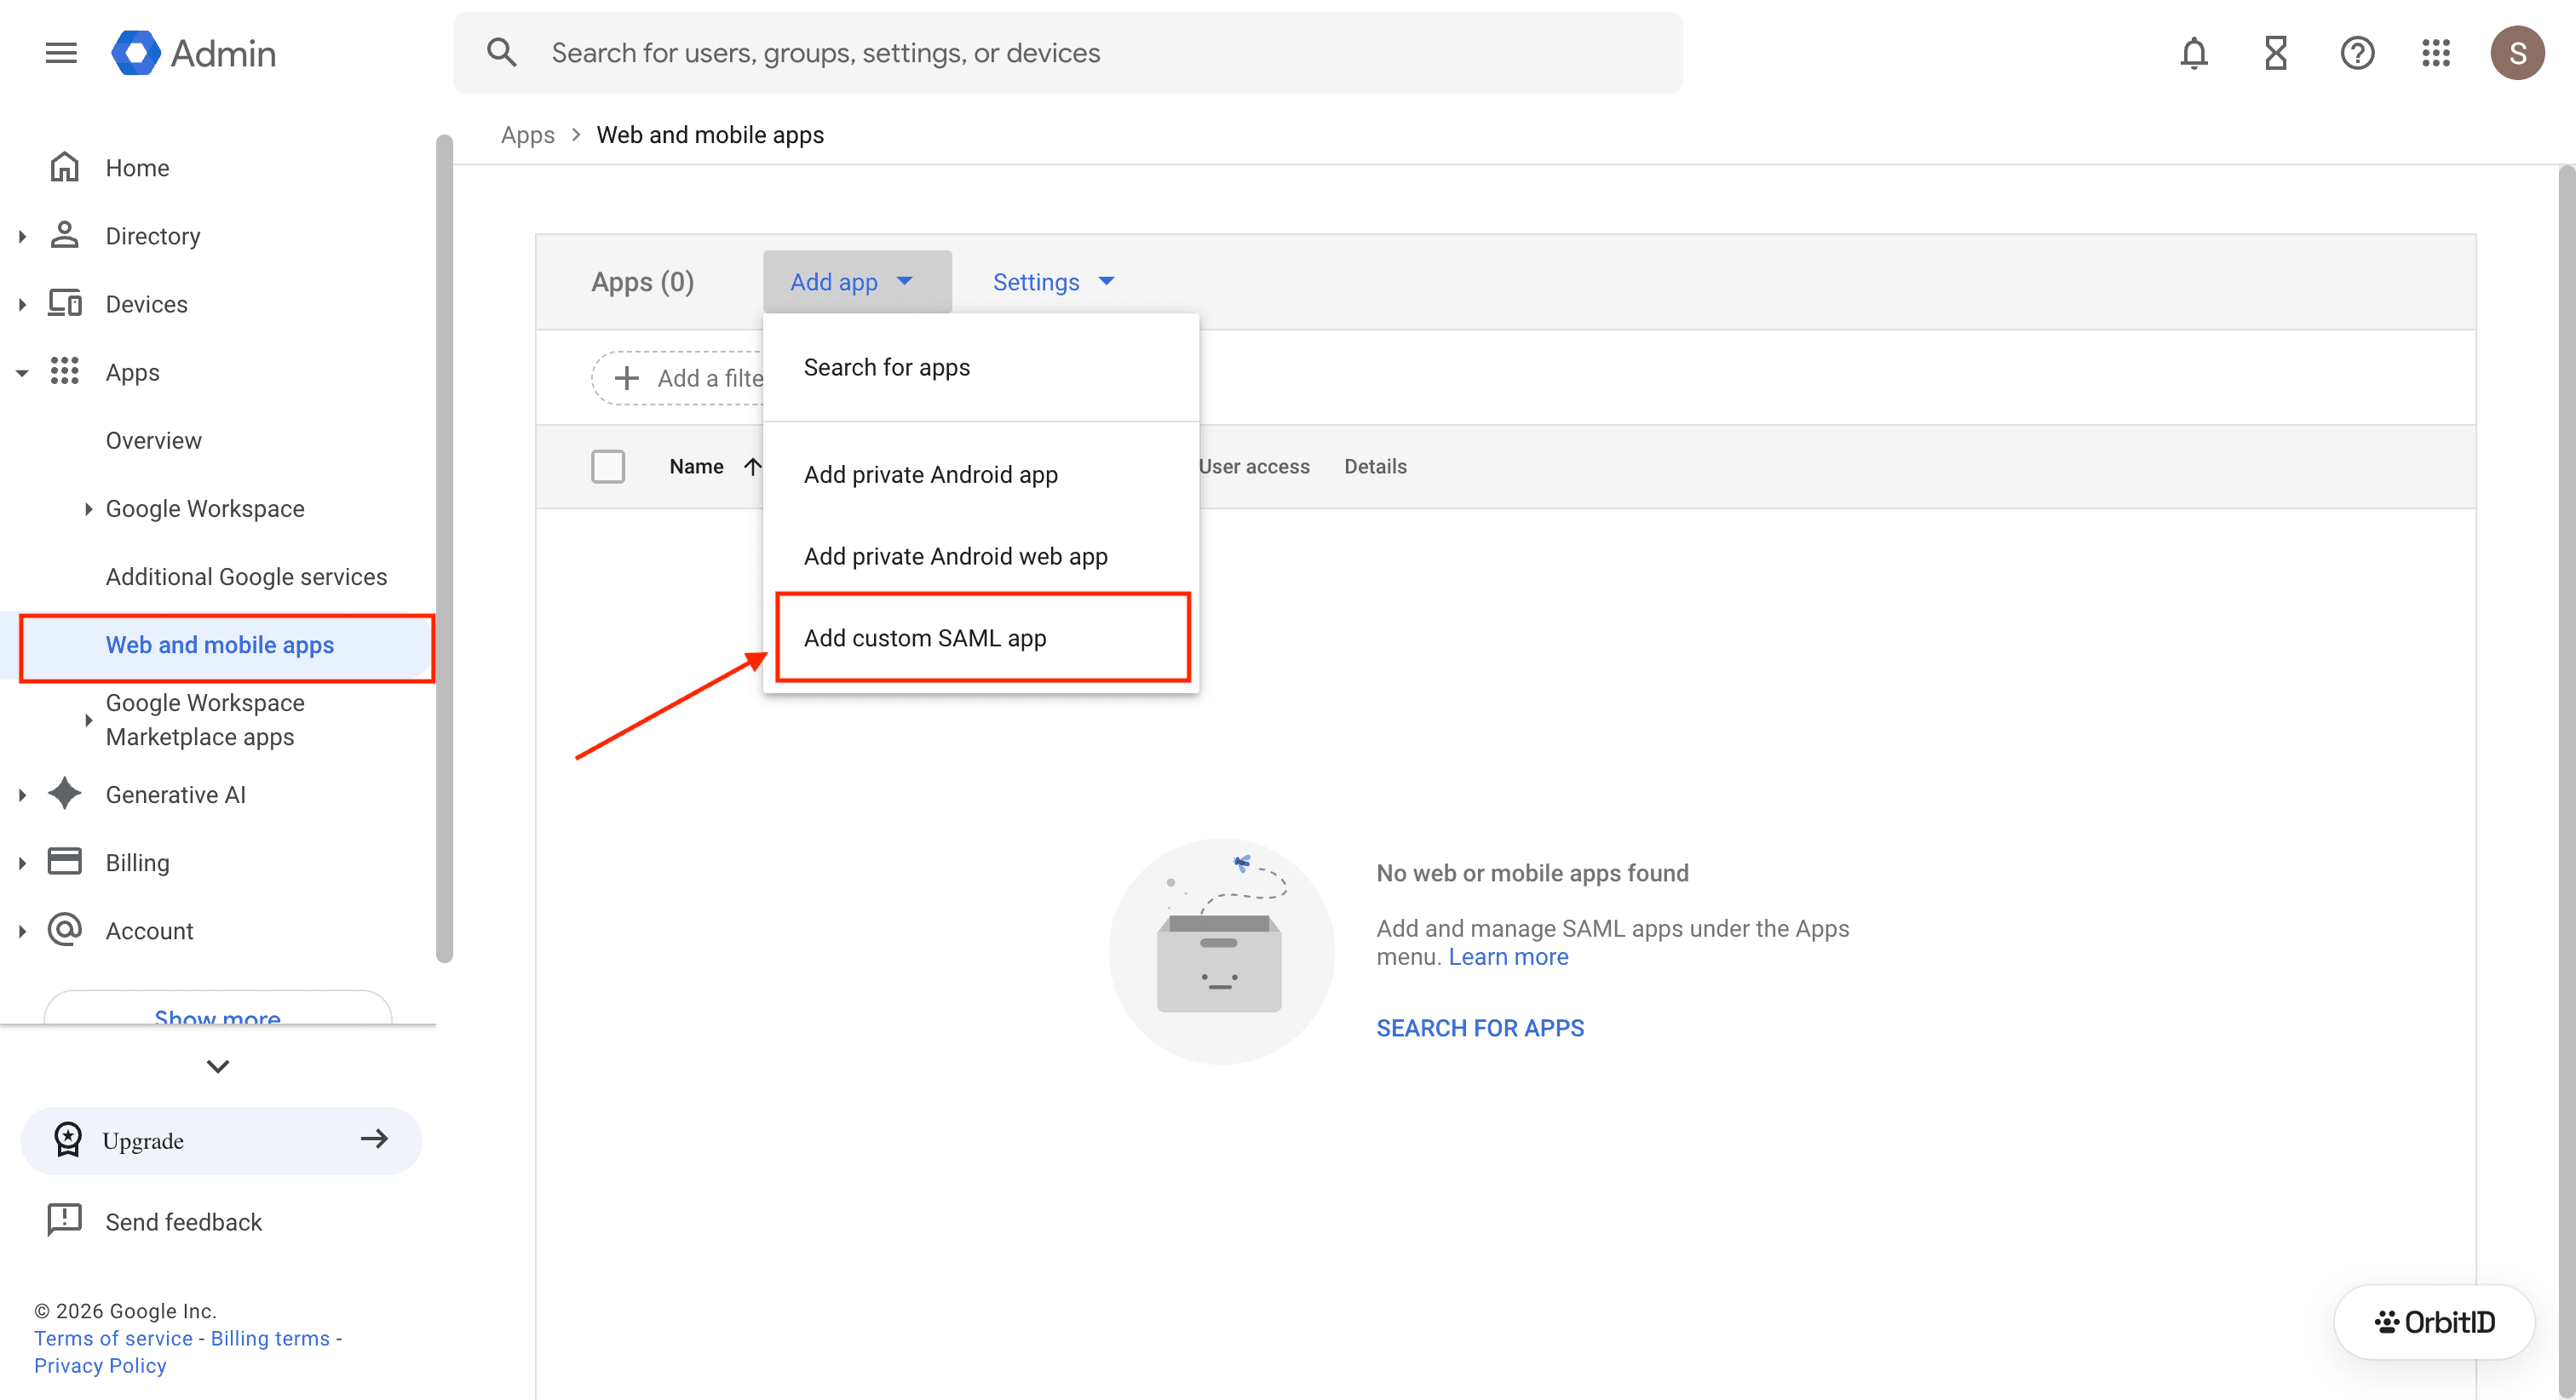Click the Account at-sign icon
Image resolution: width=2576 pixels, height=1400 pixels.
[65, 930]
